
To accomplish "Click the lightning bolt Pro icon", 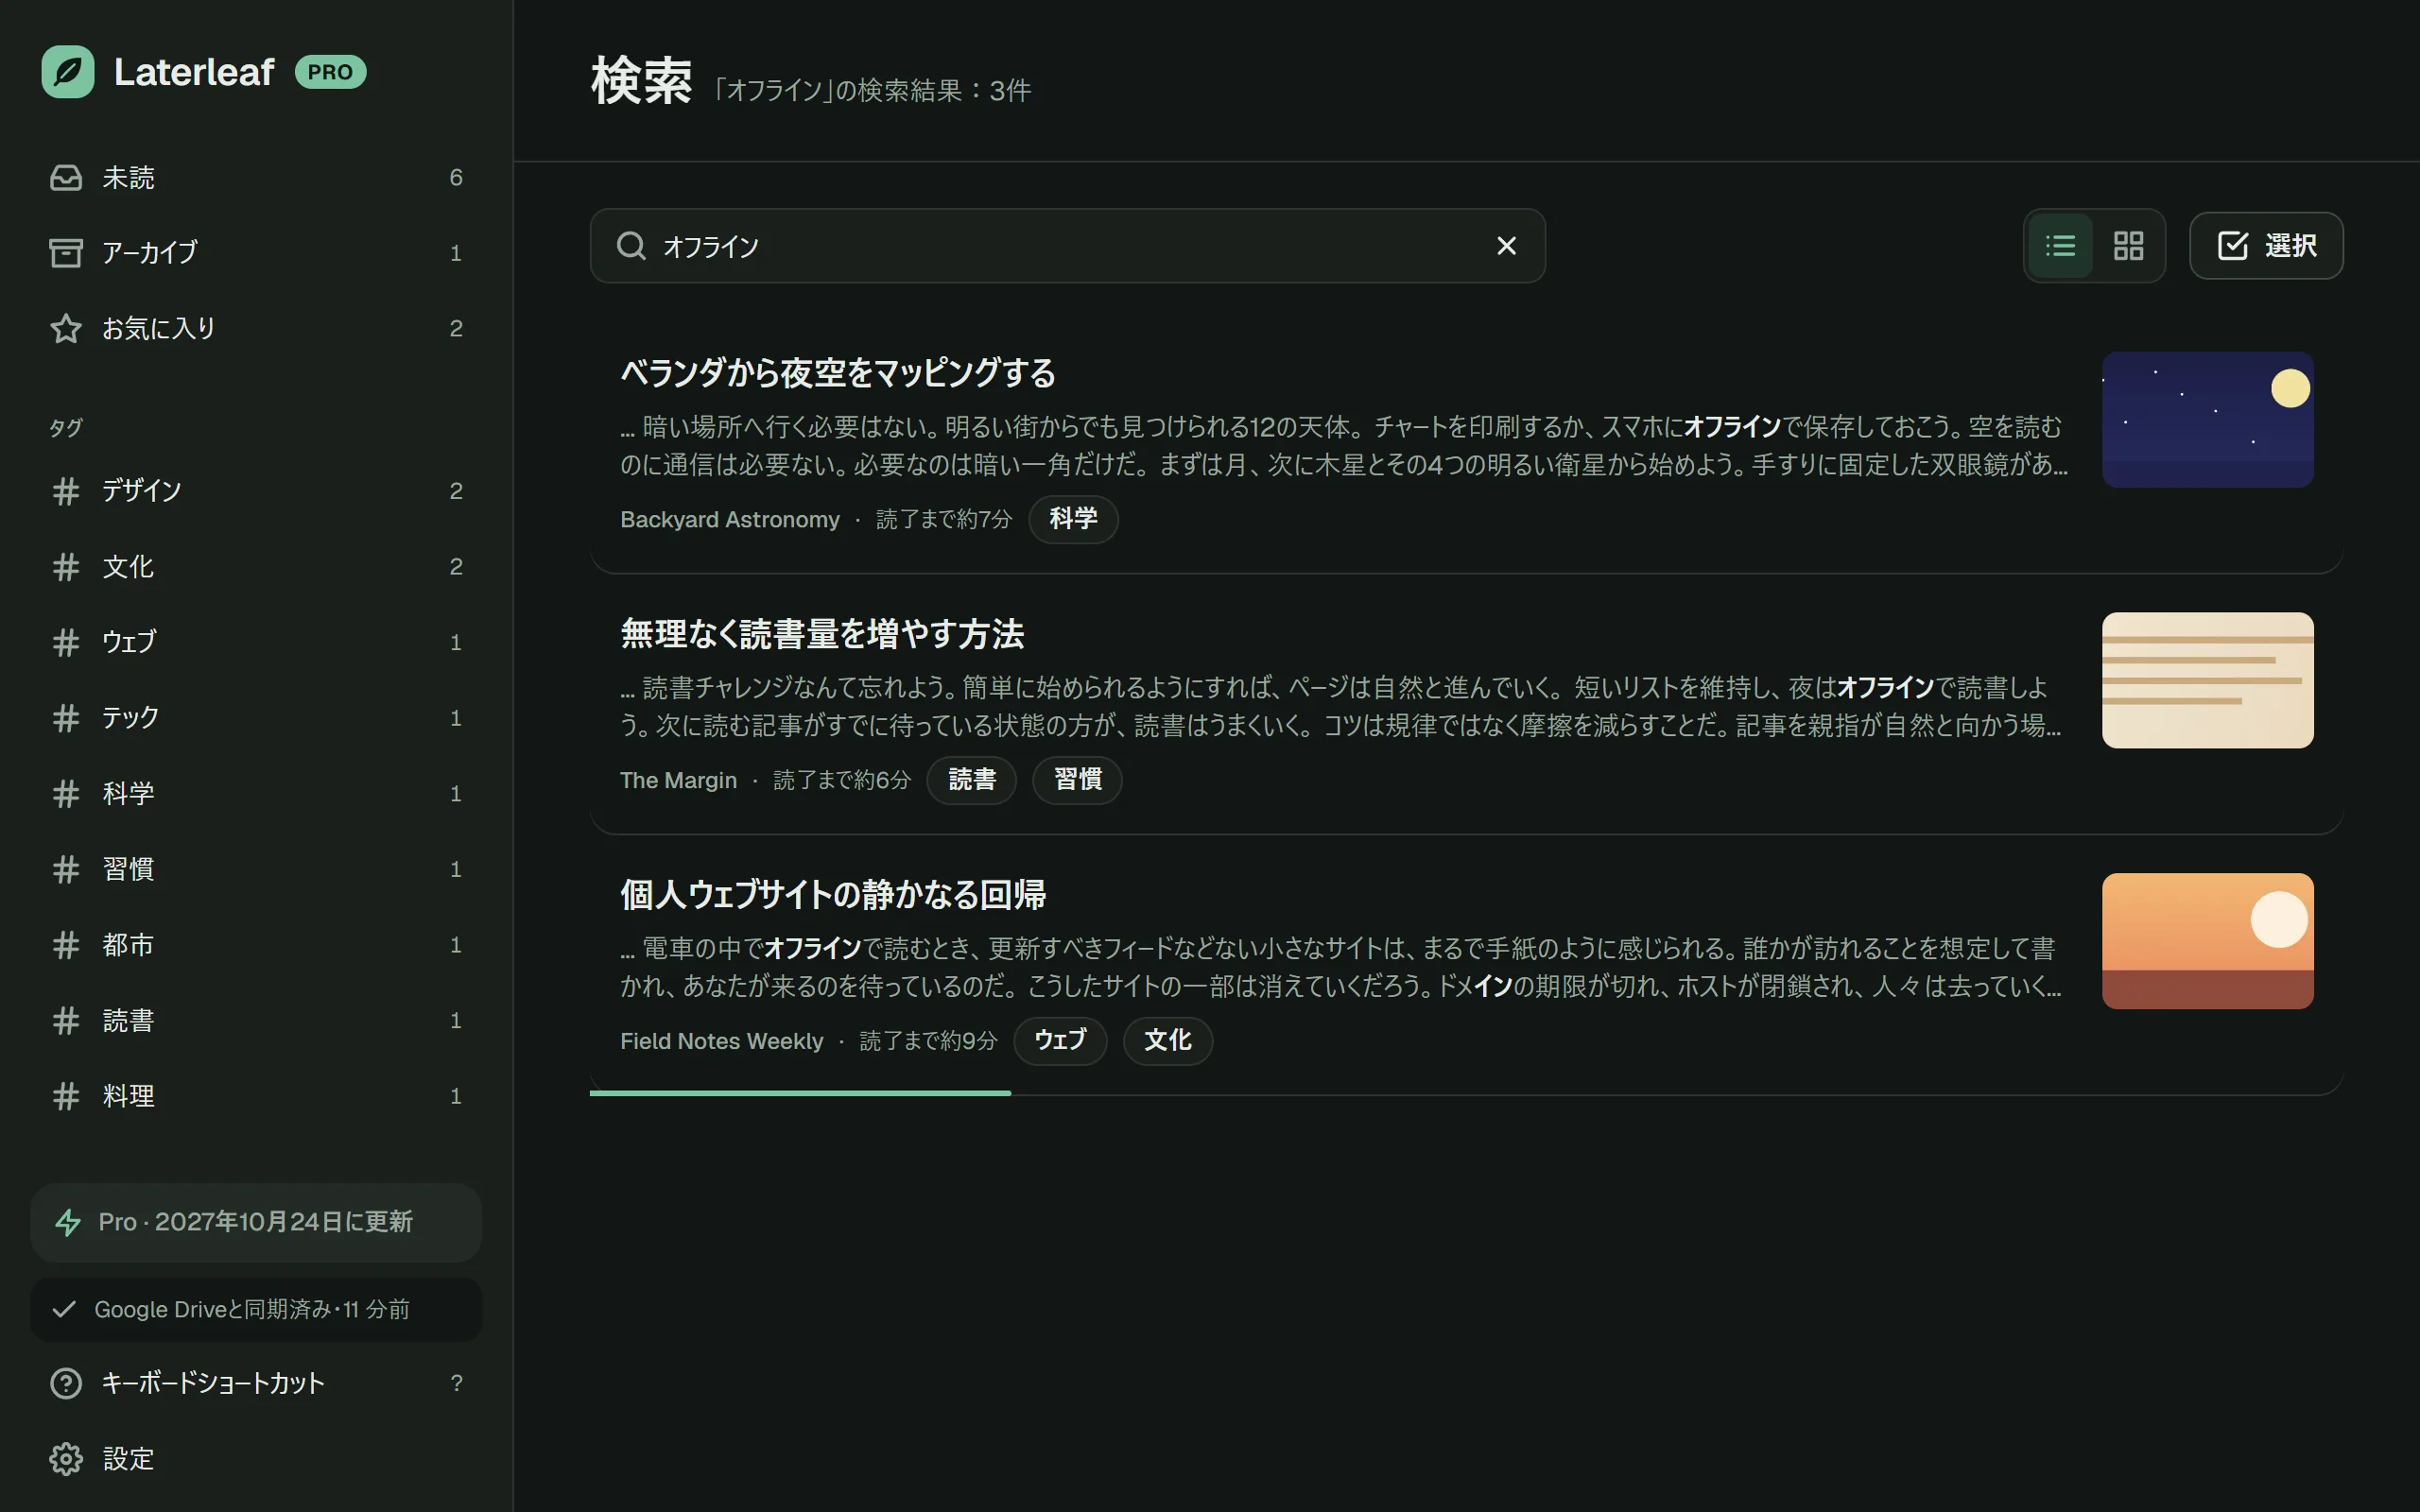I will coord(68,1222).
